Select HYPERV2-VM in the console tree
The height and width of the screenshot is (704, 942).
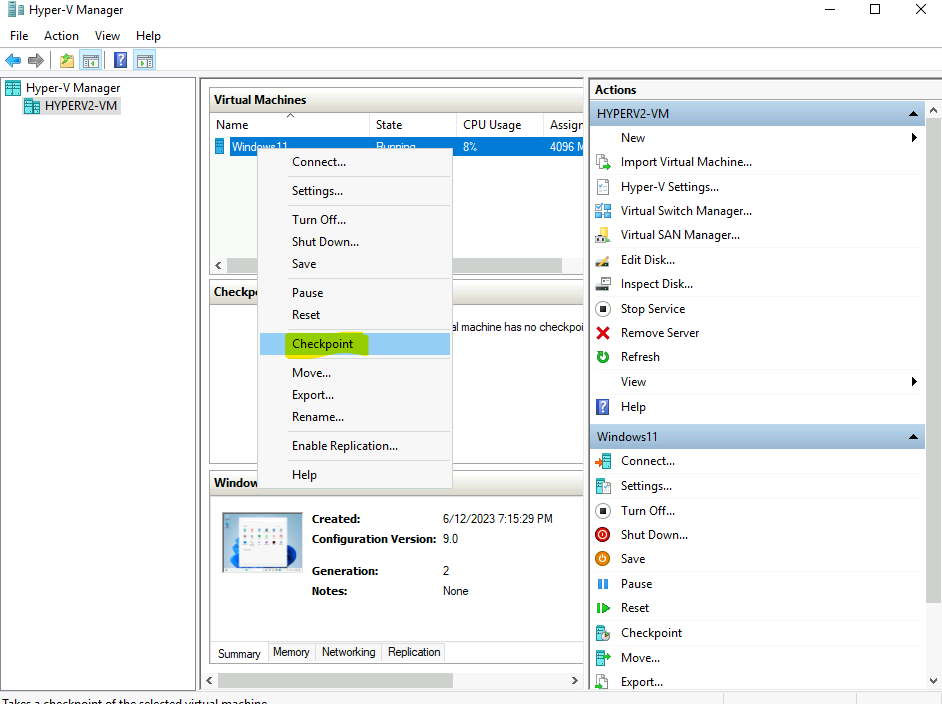click(x=71, y=106)
